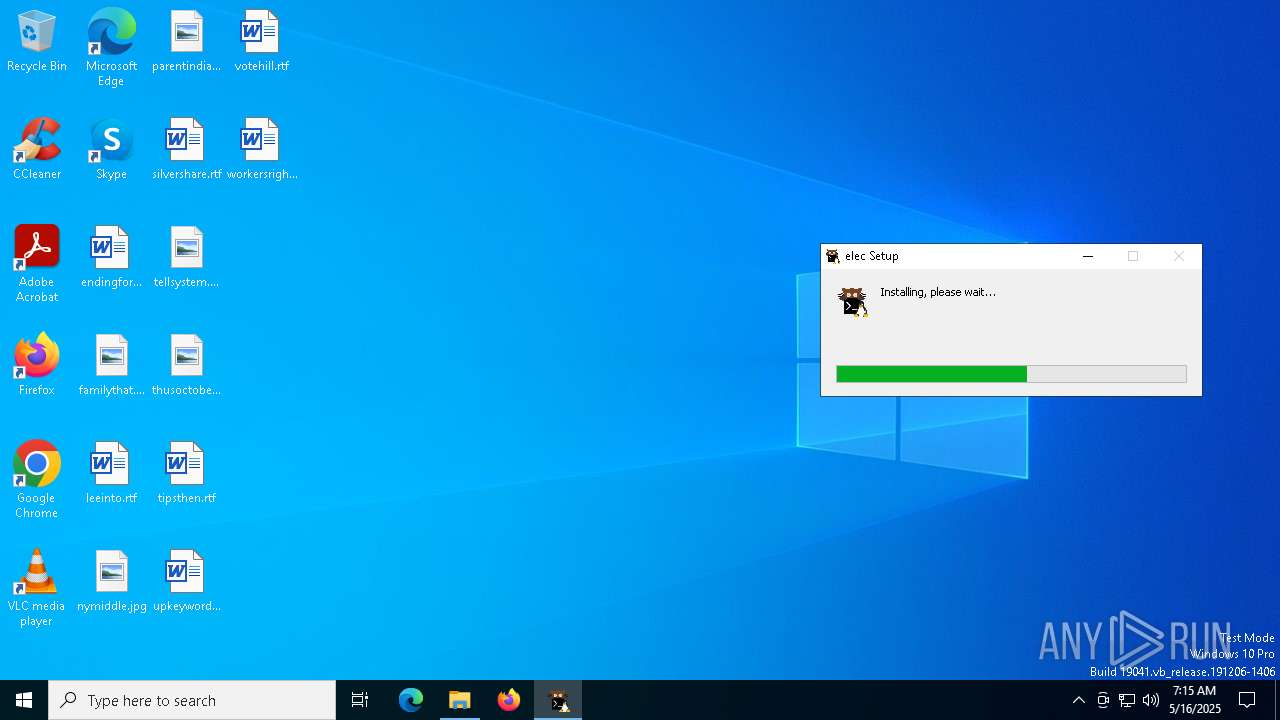Select the thusoctobe image file icon
Image resolution: width=1280 pixels, height=720 pixels.
186,366
